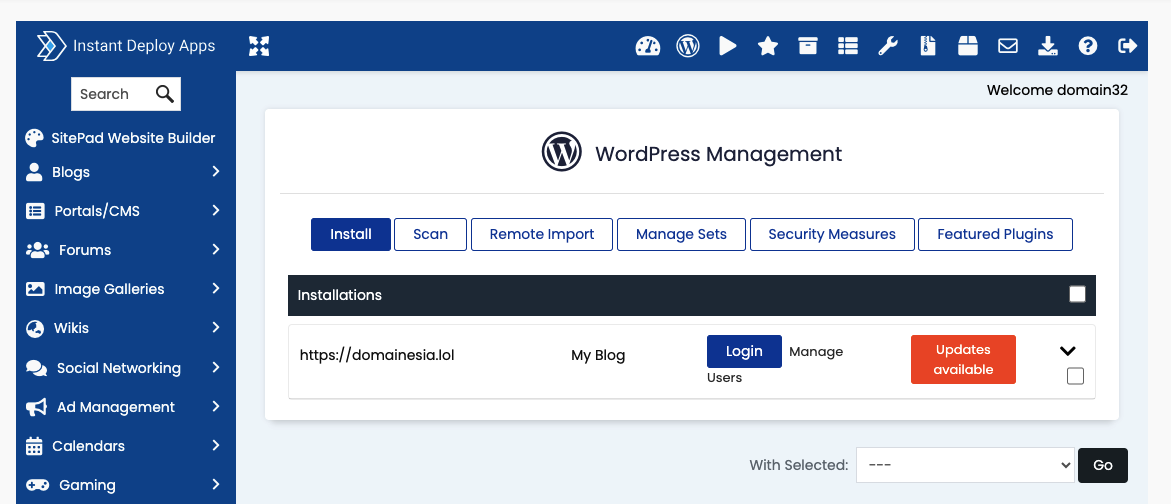Click the Calendars calendar icon
Image resolution: width=1171 pixels, height=504 pixels.
tap(34, 446)
